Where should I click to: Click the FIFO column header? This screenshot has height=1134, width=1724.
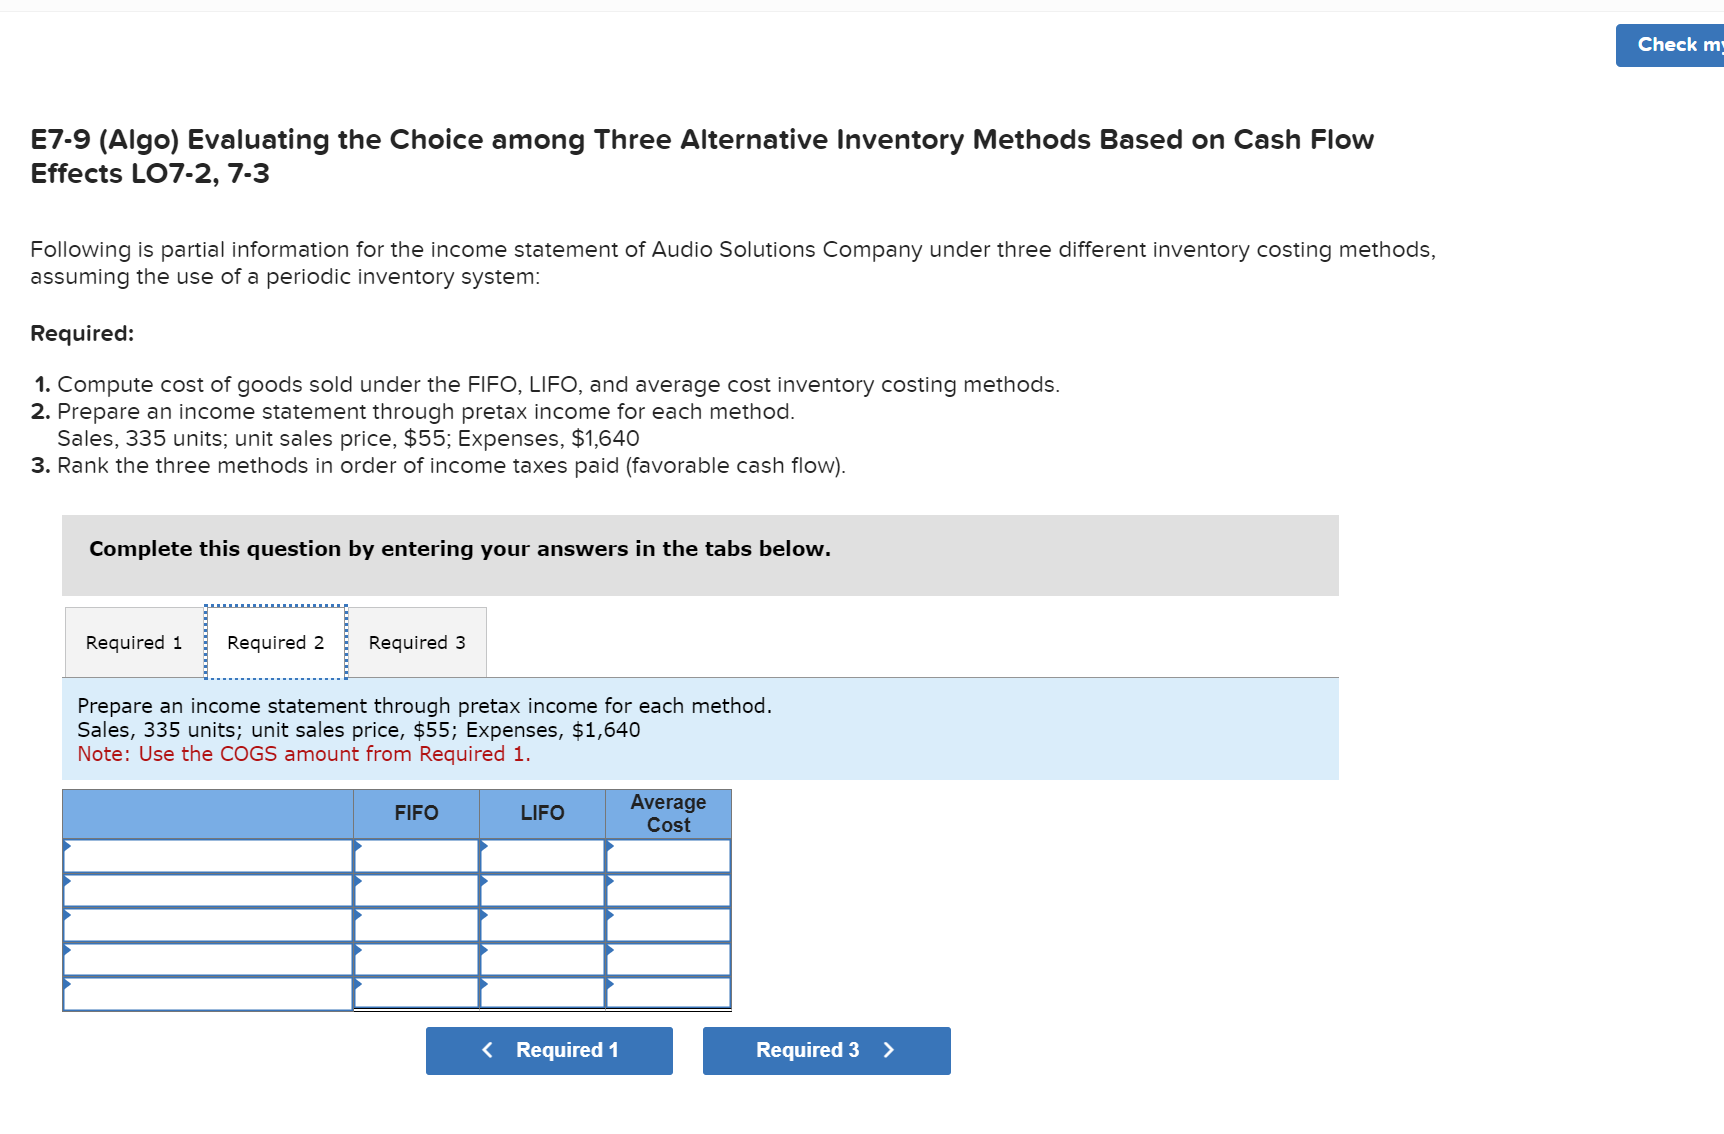[416, 813]
